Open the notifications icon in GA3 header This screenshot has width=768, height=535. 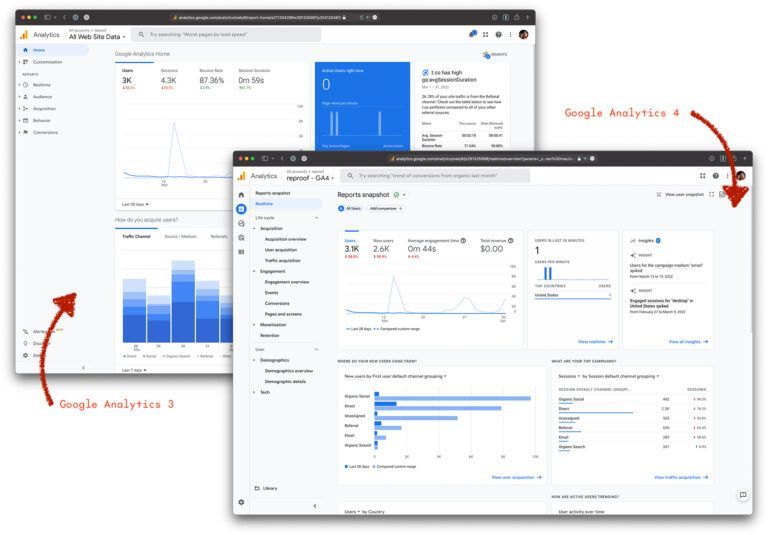pos(473,34)
